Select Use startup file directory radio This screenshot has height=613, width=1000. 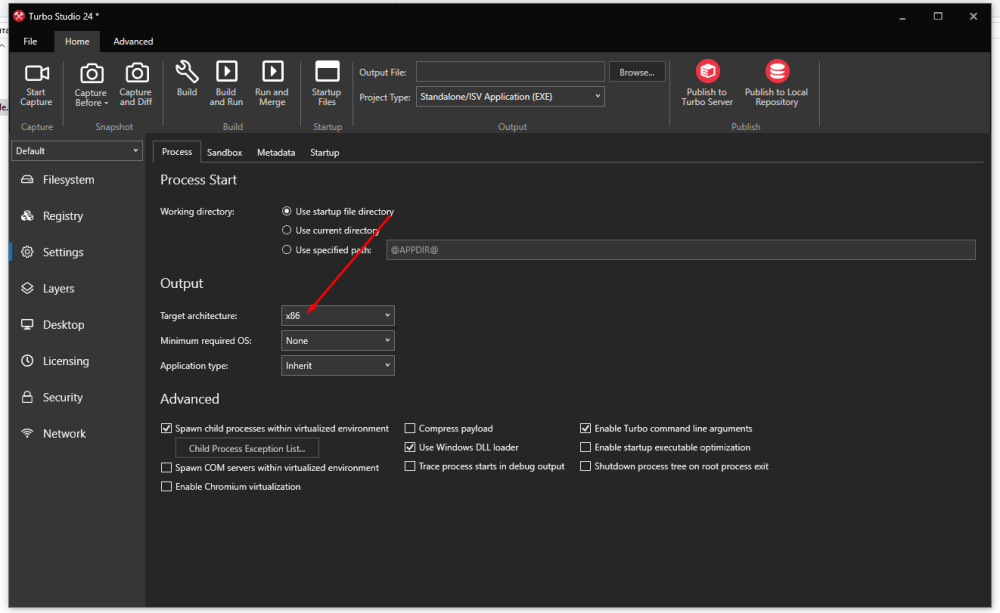point(287,211)
